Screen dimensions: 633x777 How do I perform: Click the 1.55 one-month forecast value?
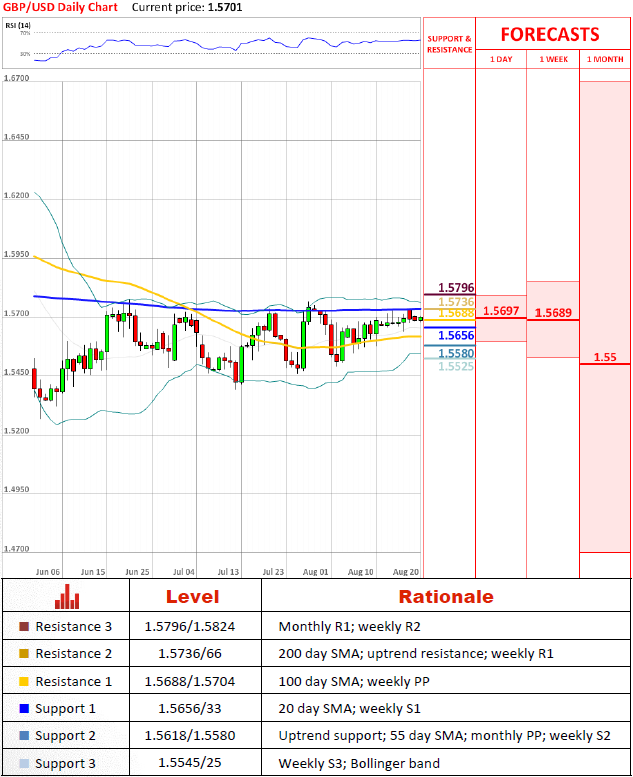[x=604, y=357]
